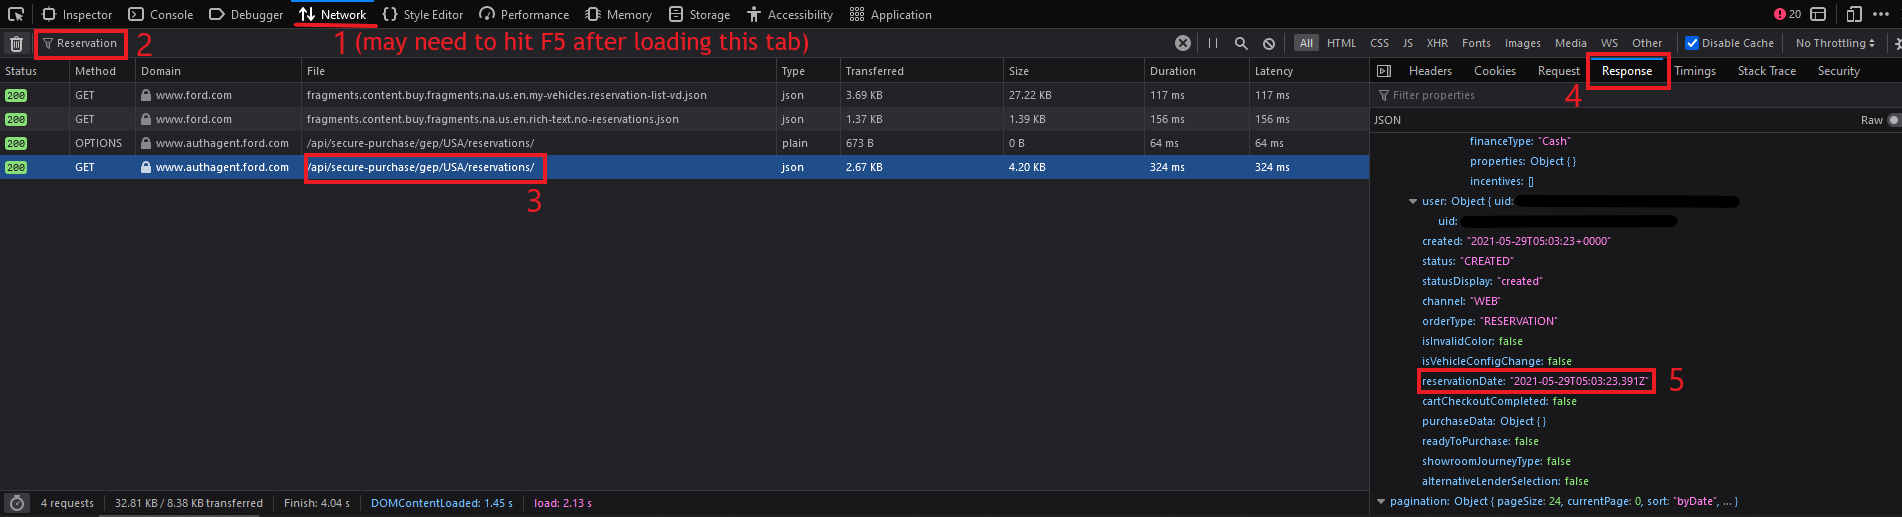Expand the pagination object node
This screenshot has height=517, width=1902.
1381,501
